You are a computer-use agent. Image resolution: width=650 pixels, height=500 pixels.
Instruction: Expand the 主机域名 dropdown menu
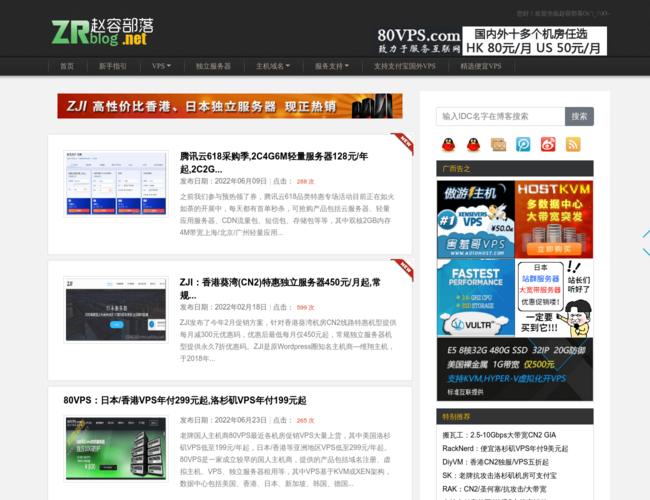coord(273,66)
